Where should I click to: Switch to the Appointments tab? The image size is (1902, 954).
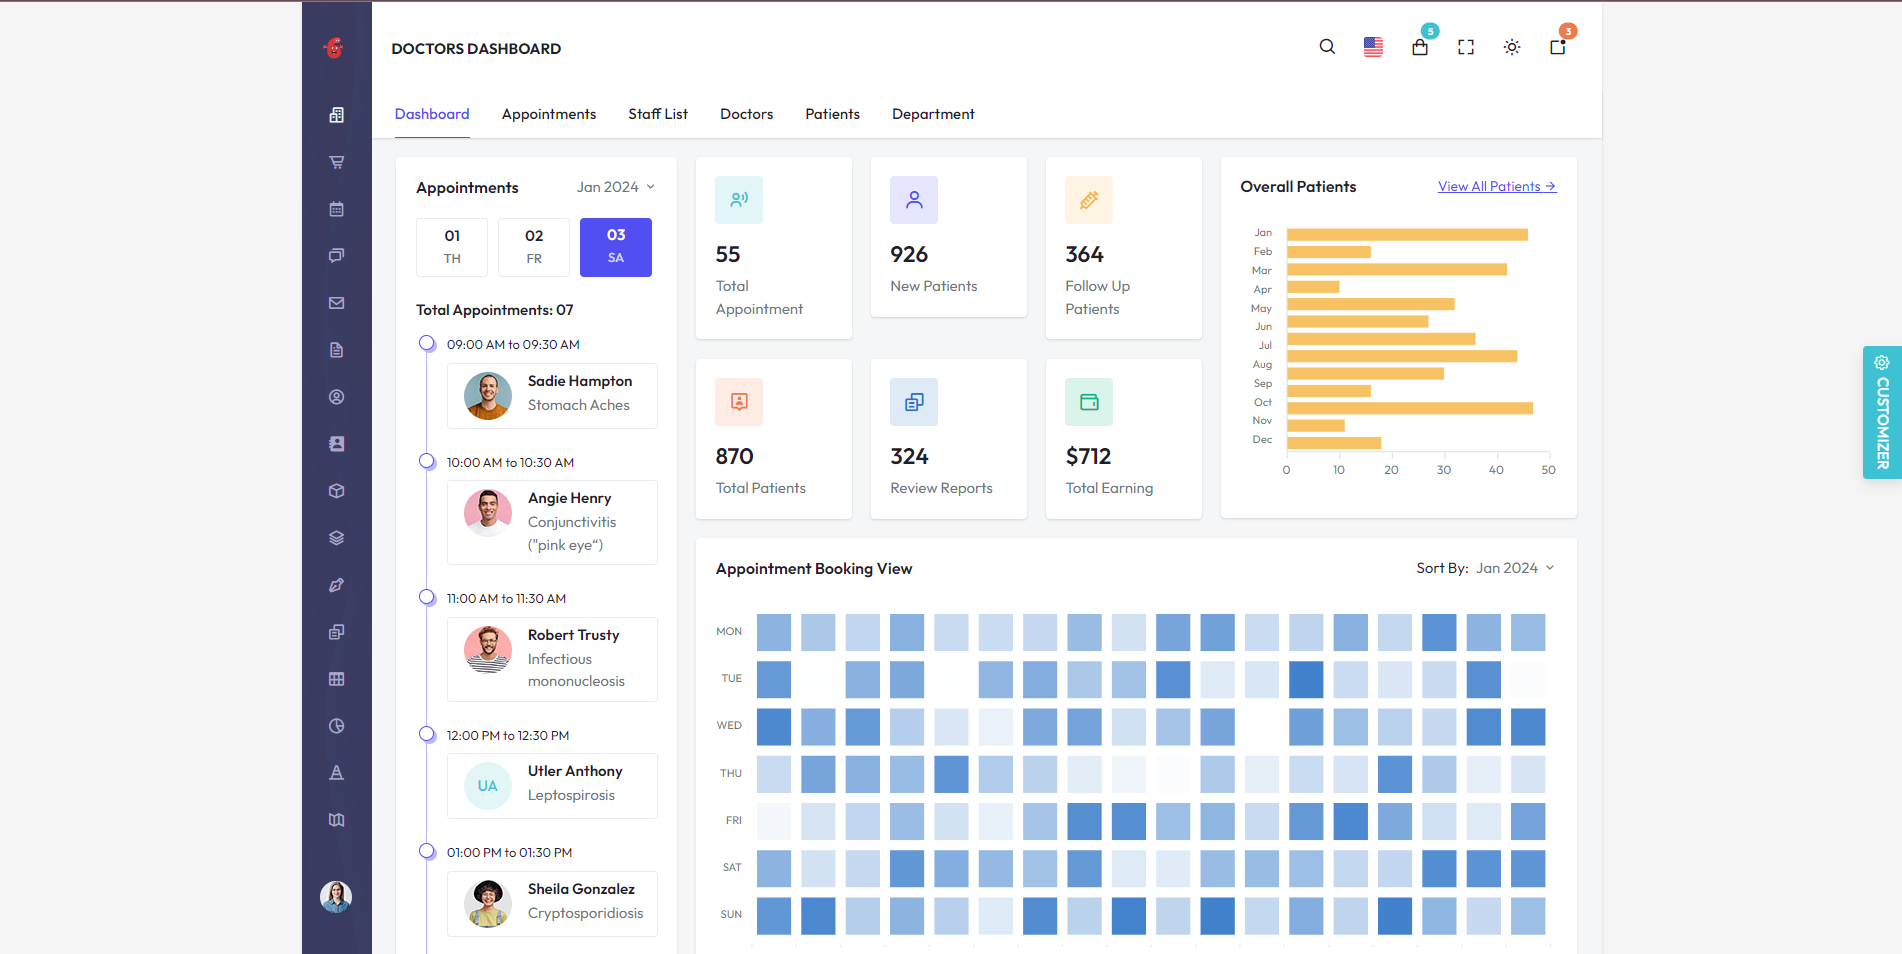(x=549, y=114)
